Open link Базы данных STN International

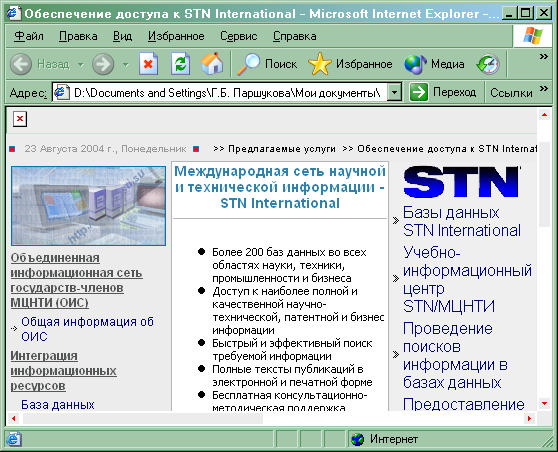[462, 221]
